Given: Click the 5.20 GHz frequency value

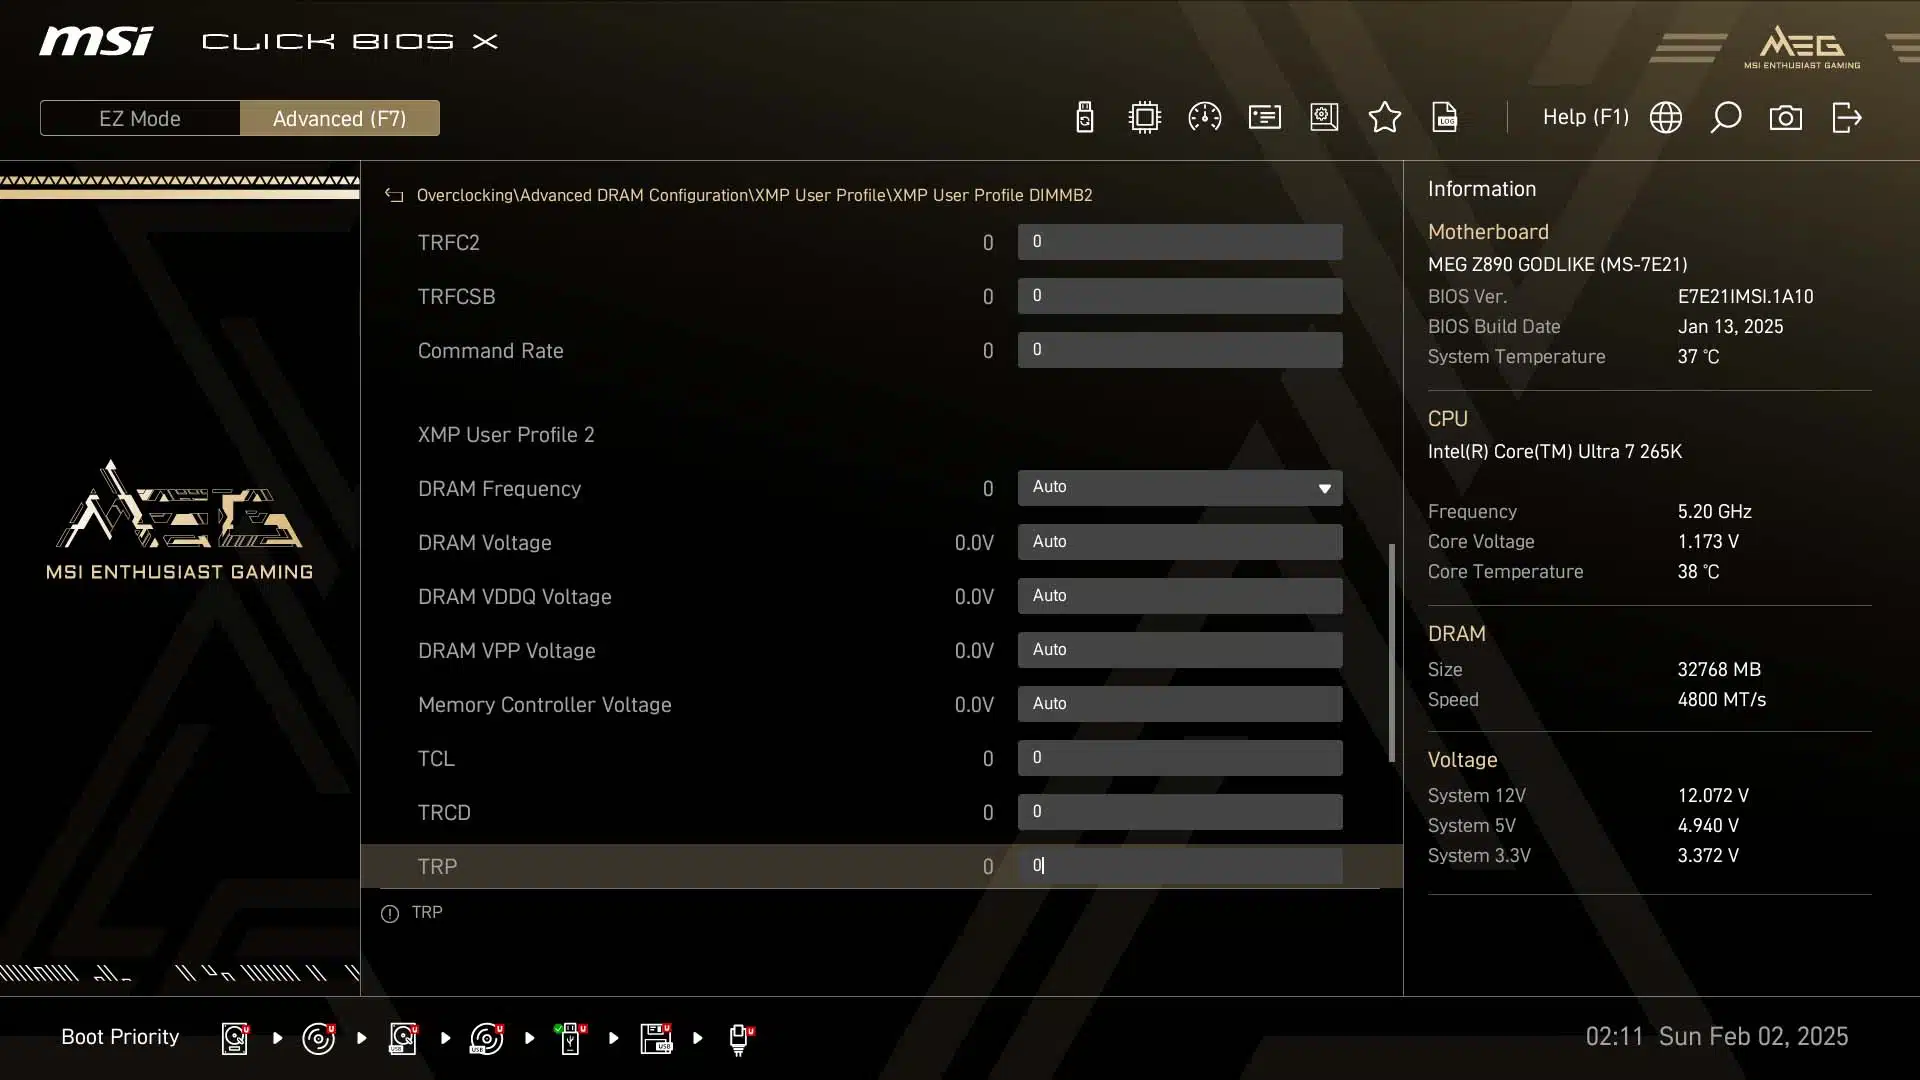Looking at the screenshot, I should tap(1714, 512).
